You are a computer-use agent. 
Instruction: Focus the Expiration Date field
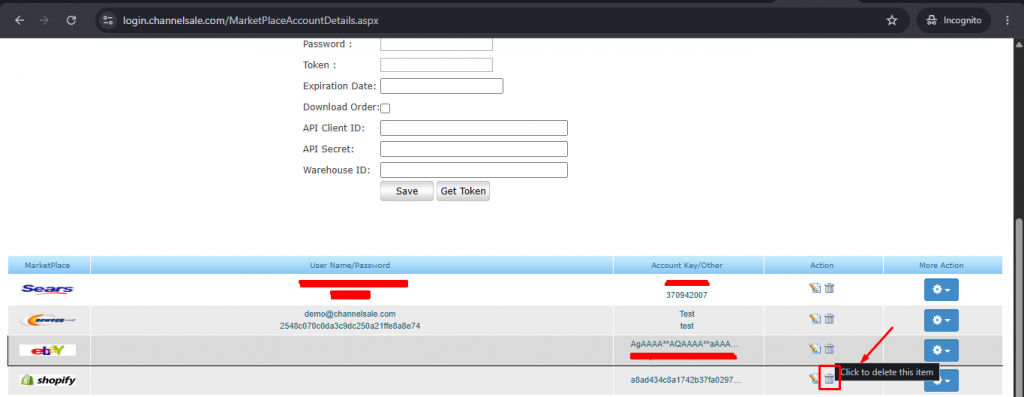tap(441, 86)
